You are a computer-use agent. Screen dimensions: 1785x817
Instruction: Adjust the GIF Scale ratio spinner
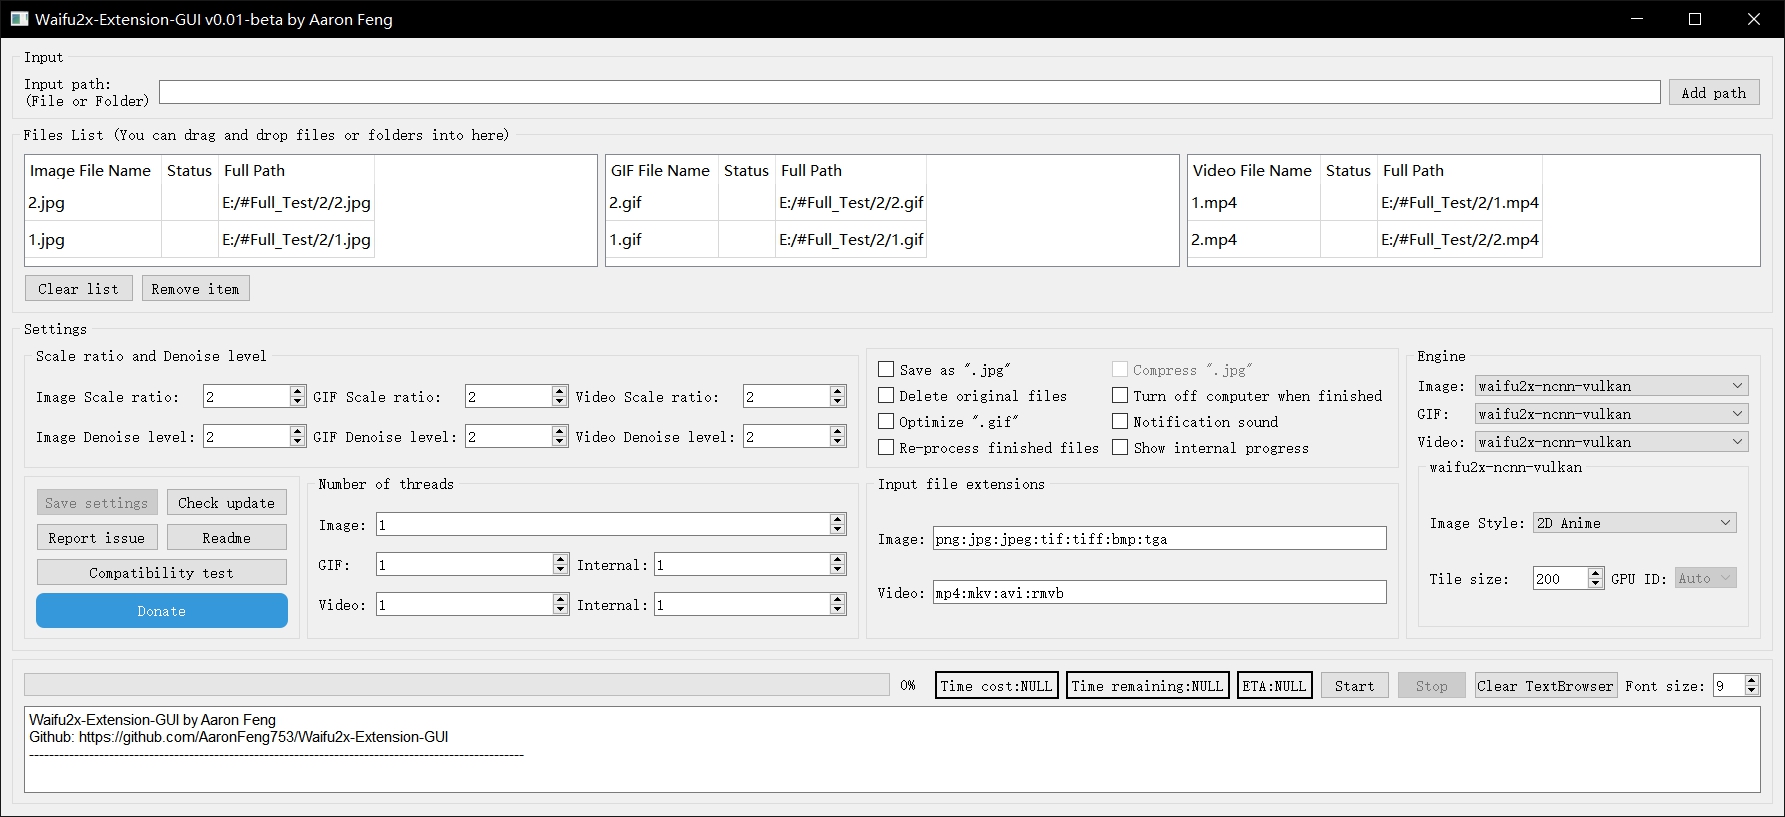(x=516, y=397)
